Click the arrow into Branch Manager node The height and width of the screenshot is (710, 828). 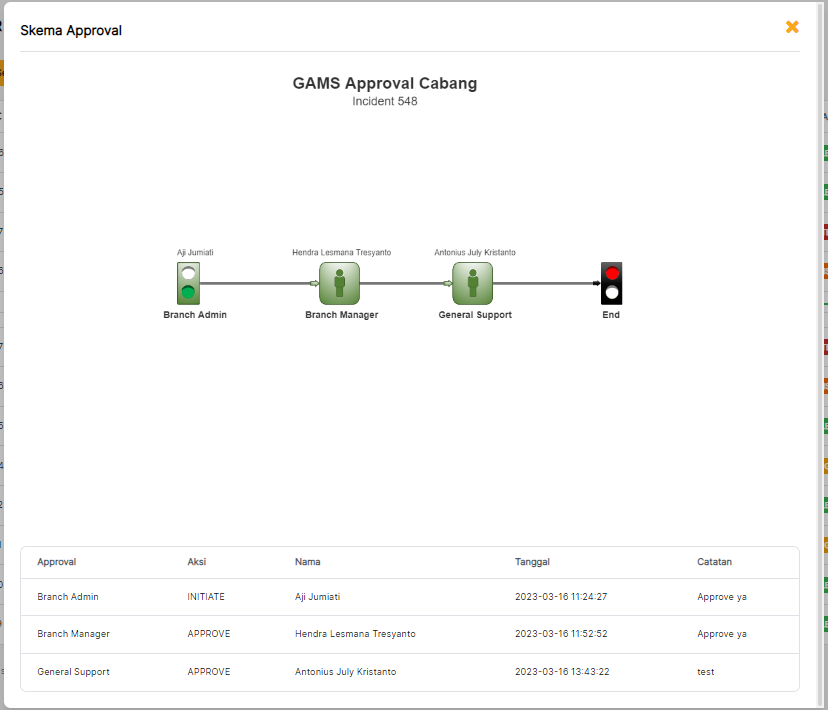coord(313,283)
